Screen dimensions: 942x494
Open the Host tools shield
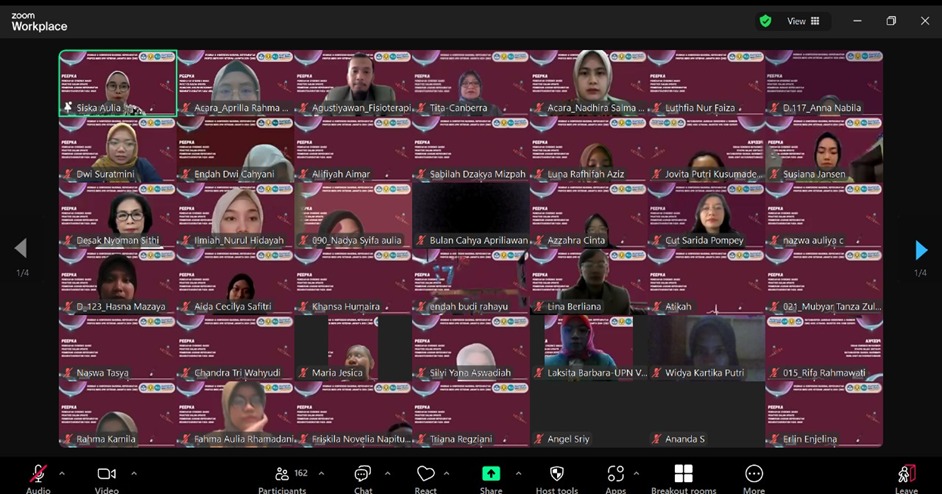(557, 474)
